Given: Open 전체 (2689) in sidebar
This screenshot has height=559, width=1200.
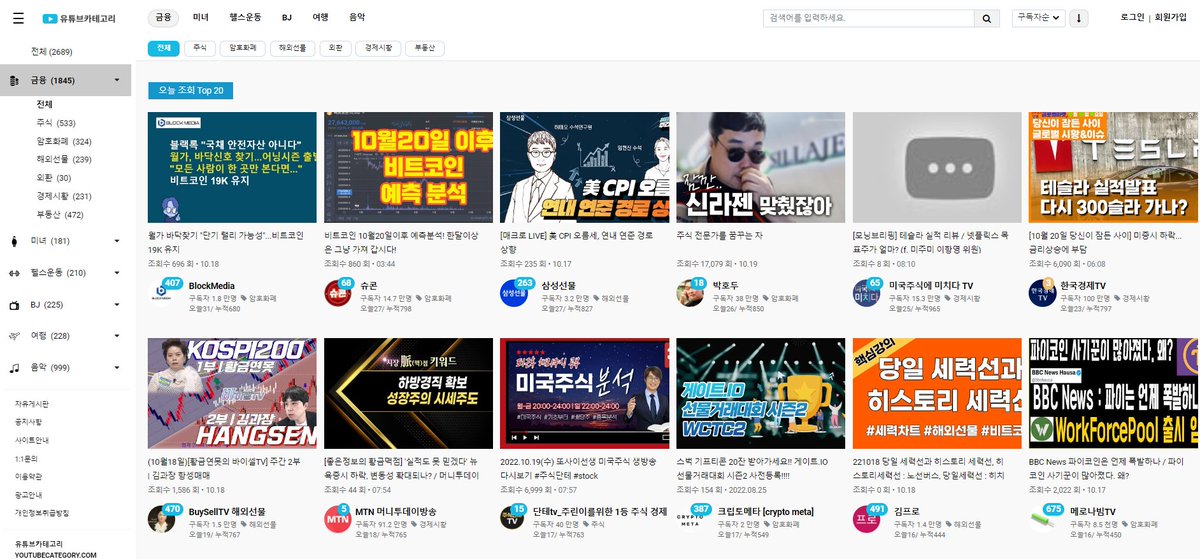Looking at the screenshot, I should point(52,51).
